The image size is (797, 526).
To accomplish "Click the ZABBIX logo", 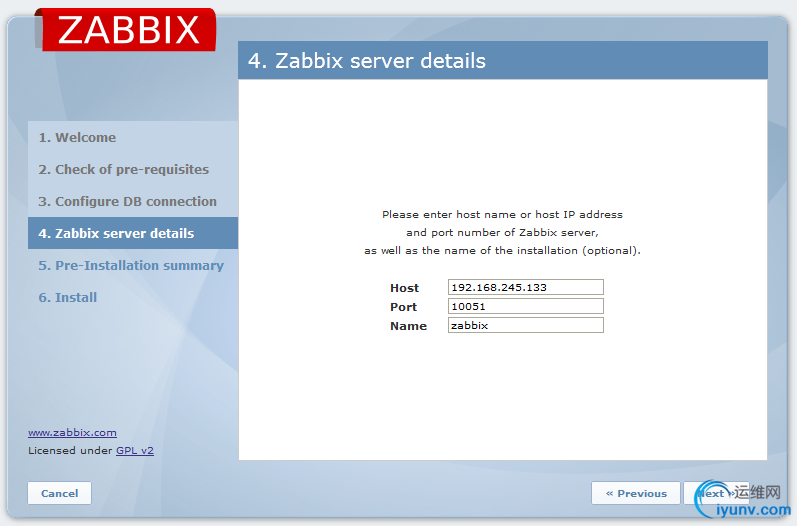I will 127,29.
